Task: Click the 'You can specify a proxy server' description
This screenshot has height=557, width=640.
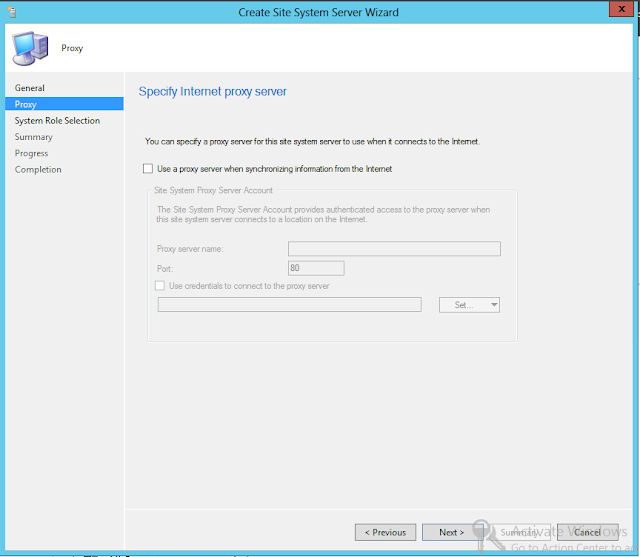Action: 313,142
